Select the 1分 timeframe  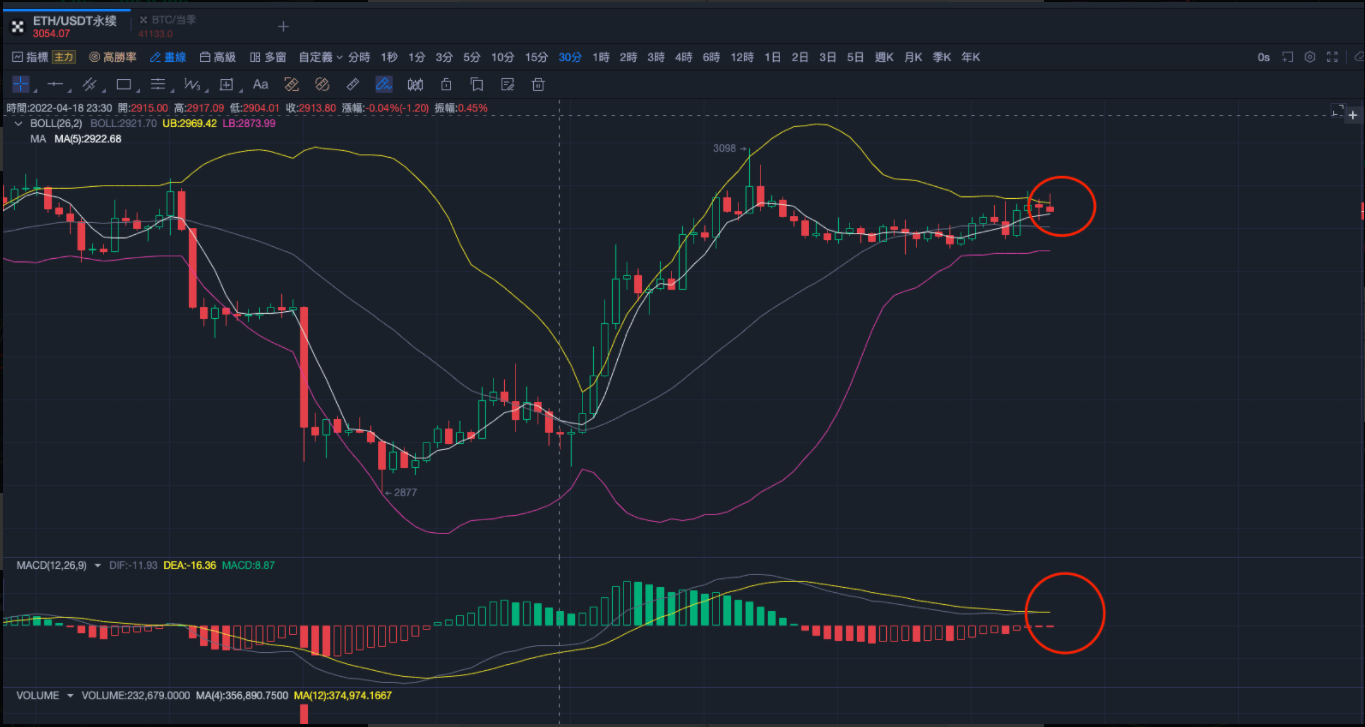[417, 57]
